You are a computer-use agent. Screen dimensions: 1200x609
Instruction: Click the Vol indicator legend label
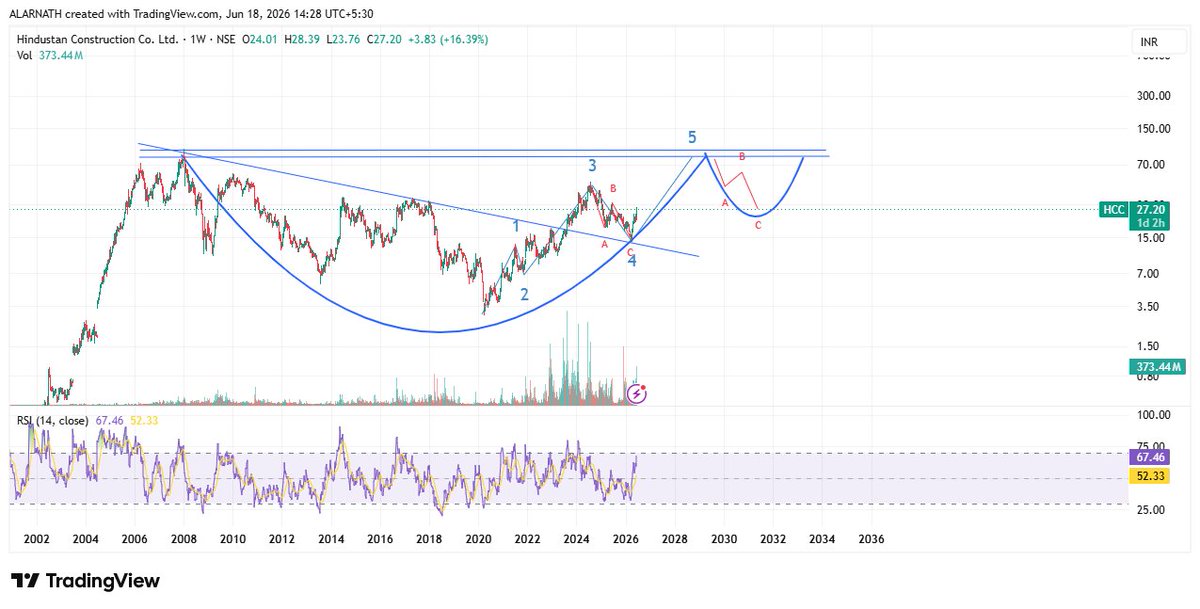pos(24,54)
